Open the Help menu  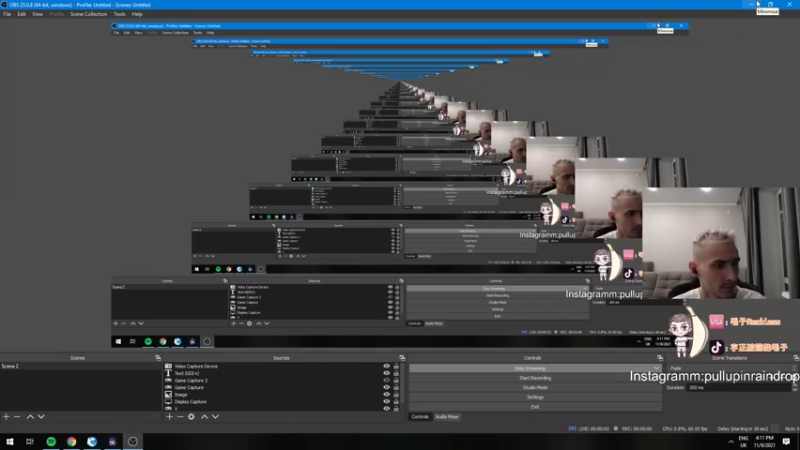pyautogui.click(x=137, y=14)
